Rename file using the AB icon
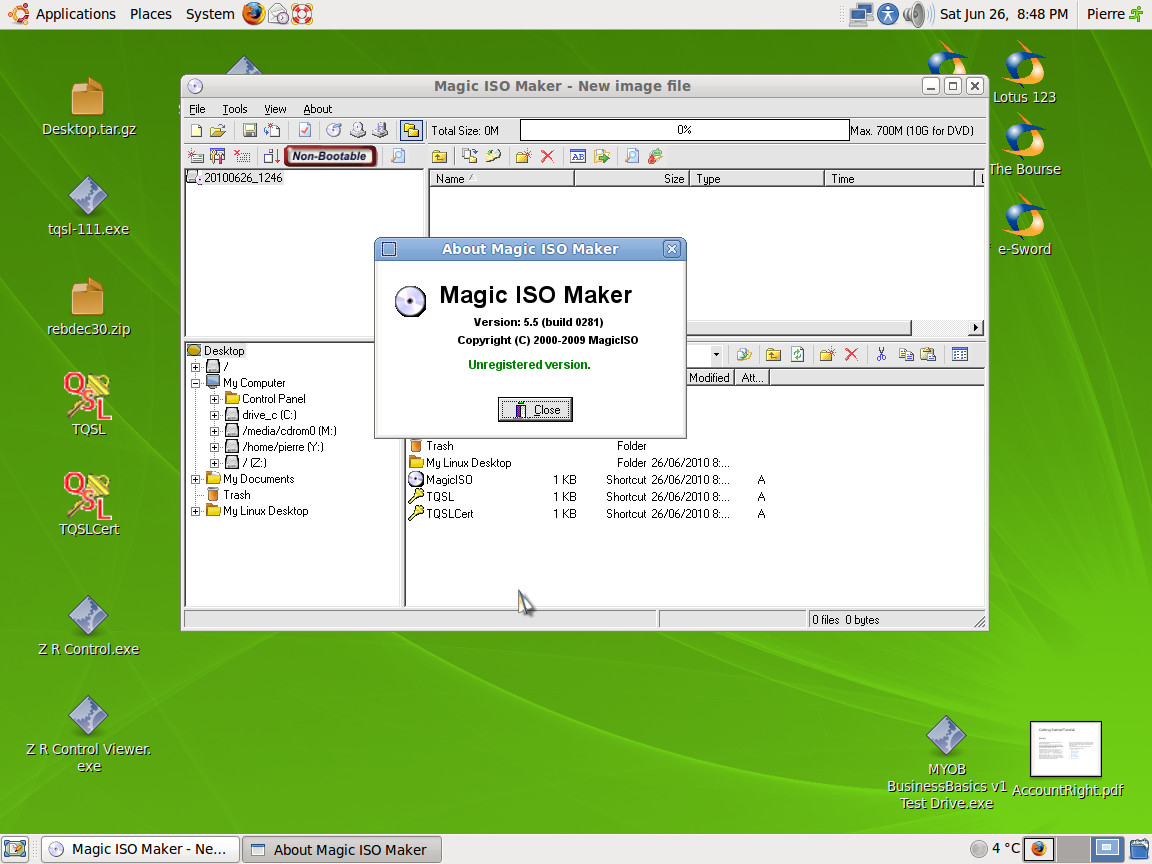 [579, 156]
